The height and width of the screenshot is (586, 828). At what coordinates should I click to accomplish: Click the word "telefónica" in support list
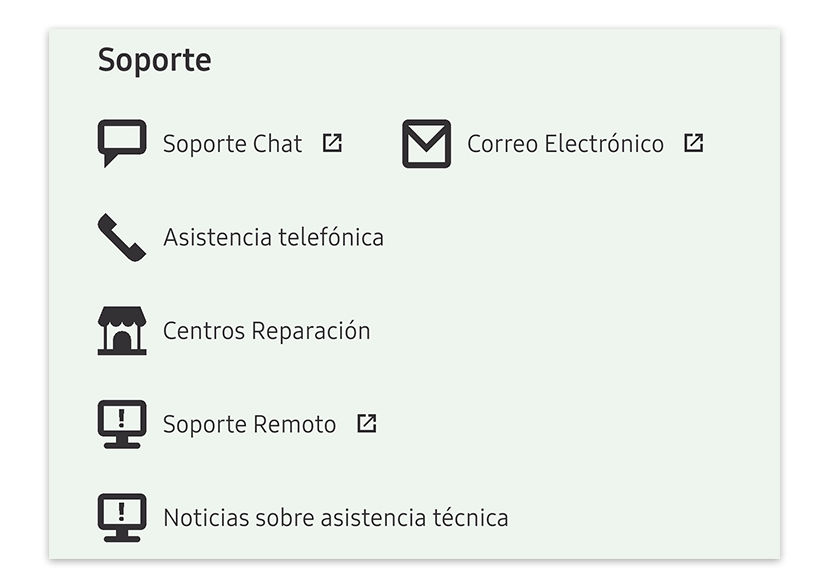pyautogui.click(x=330, y=238)
